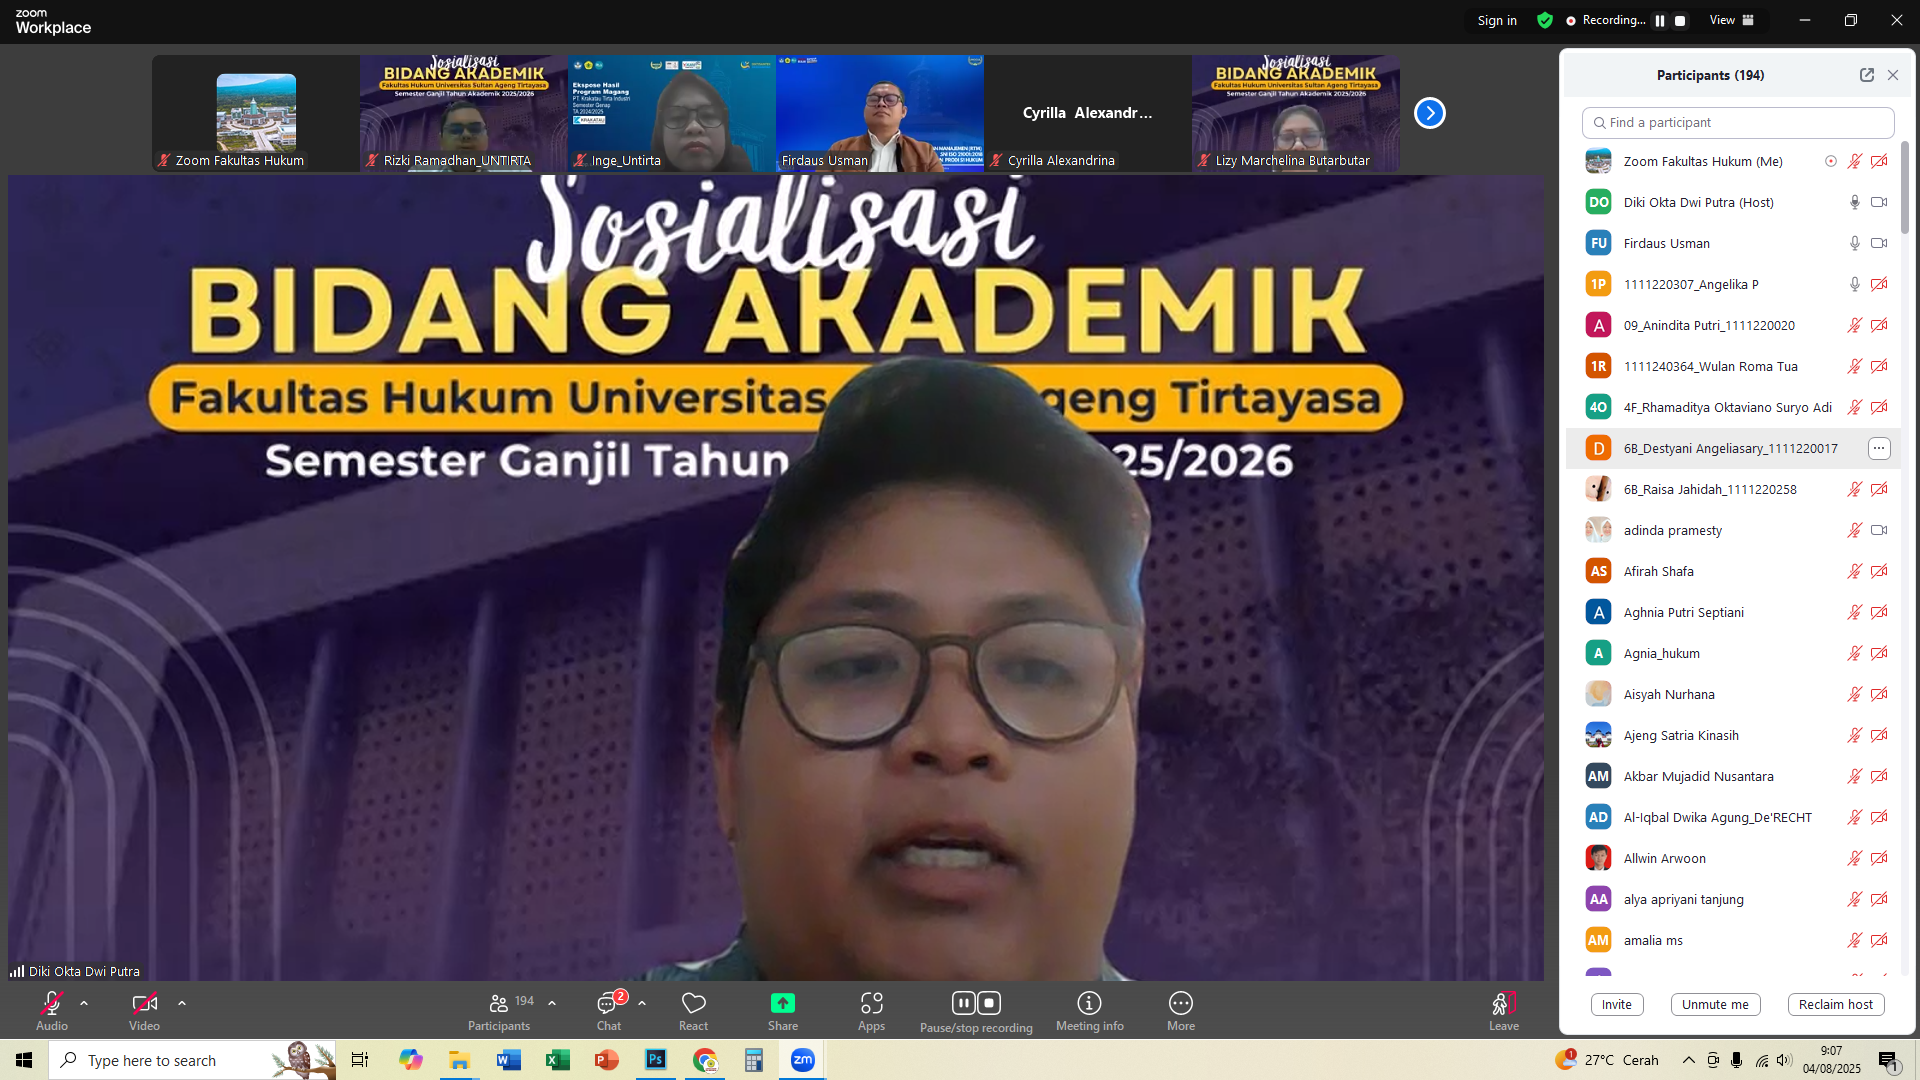Click 1111220307_Angelika P microphone icon

click(1855, 284)
